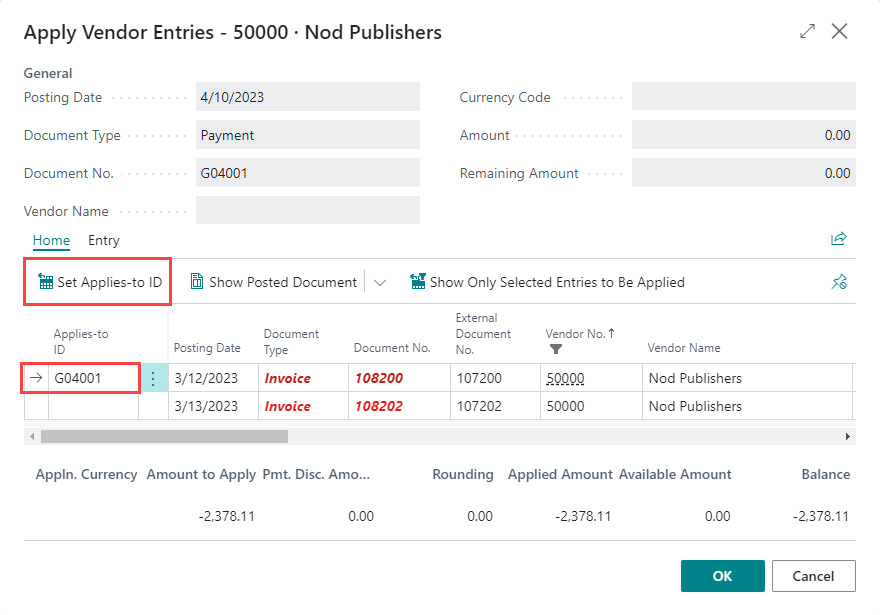Viewport: 880px width, 615px height.
Task: Click the Show Only Selected Entries icon
Action: tap(417, 281)
